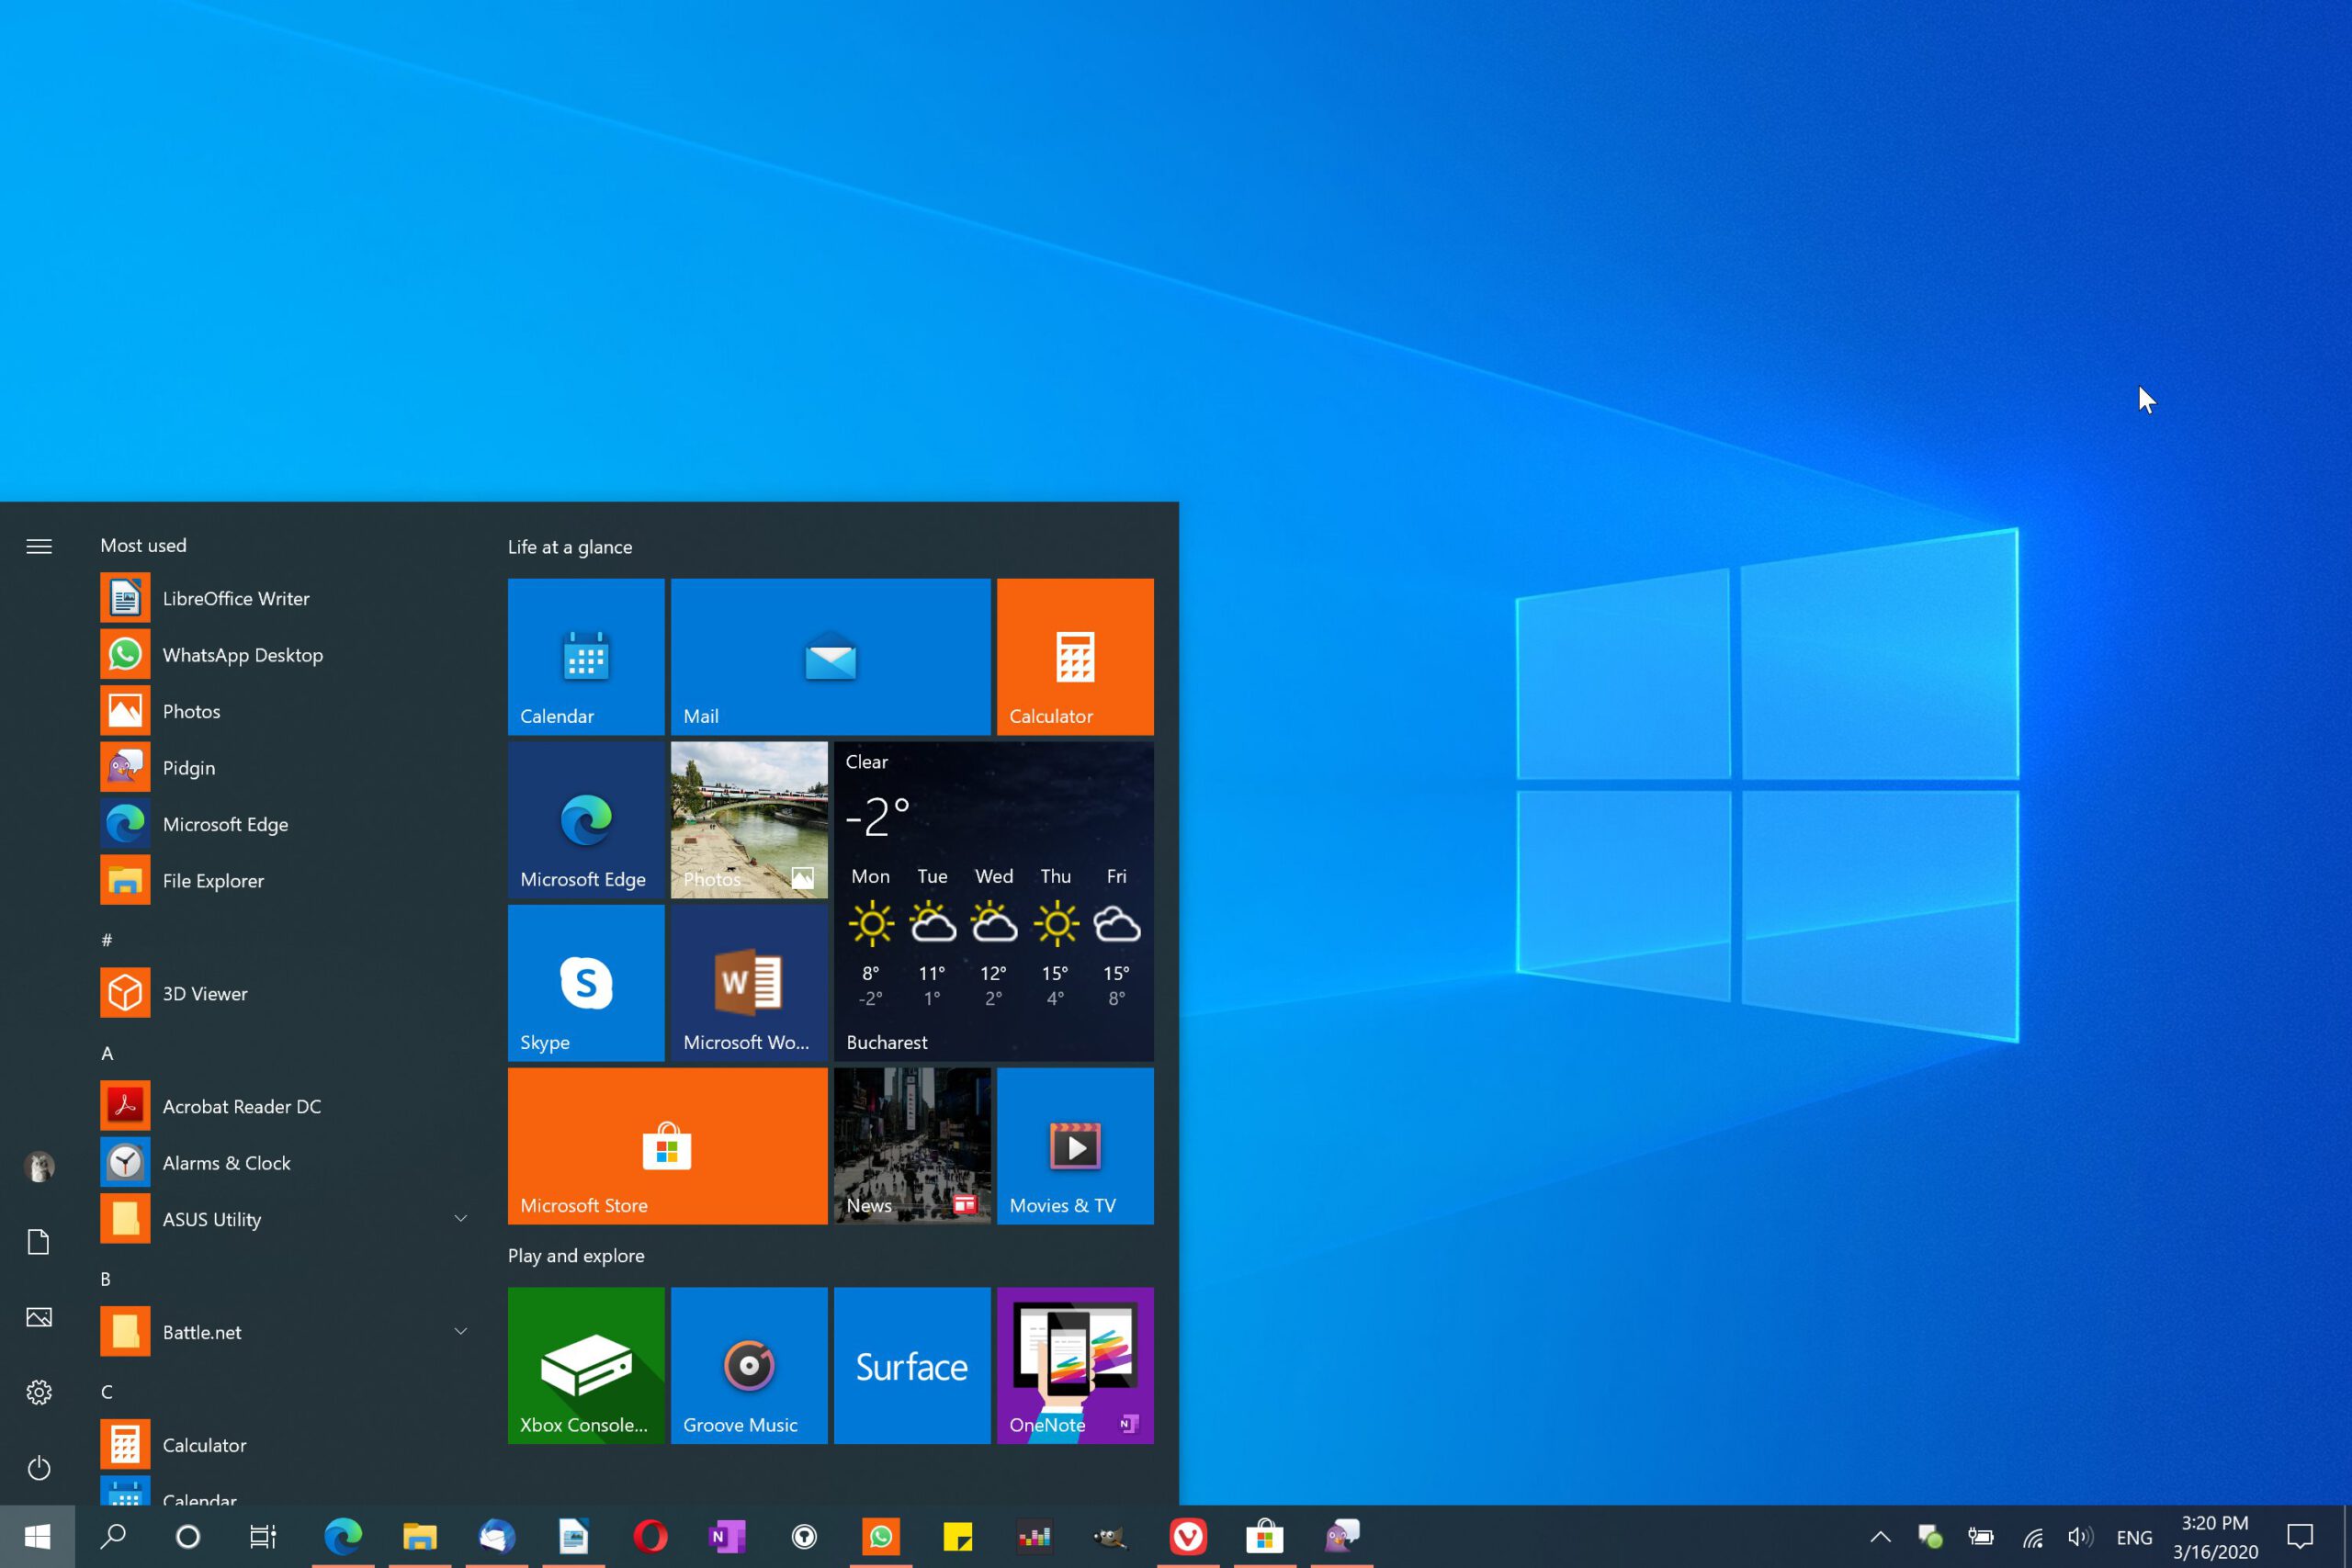Screen dimensions: 2352x1568
Task: Open Calculator in the alphabetical app list
Action: tap(285, 1445)
